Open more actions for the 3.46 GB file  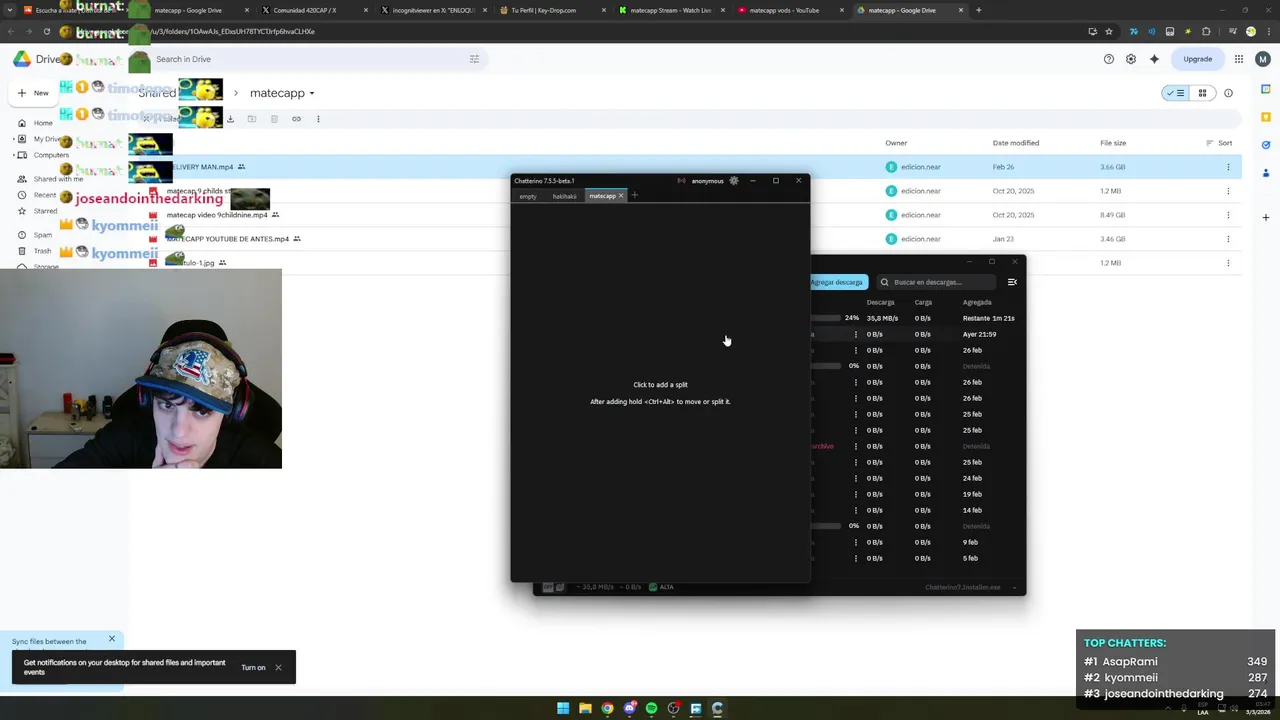pyautogui.click(x=1228, y=239)
